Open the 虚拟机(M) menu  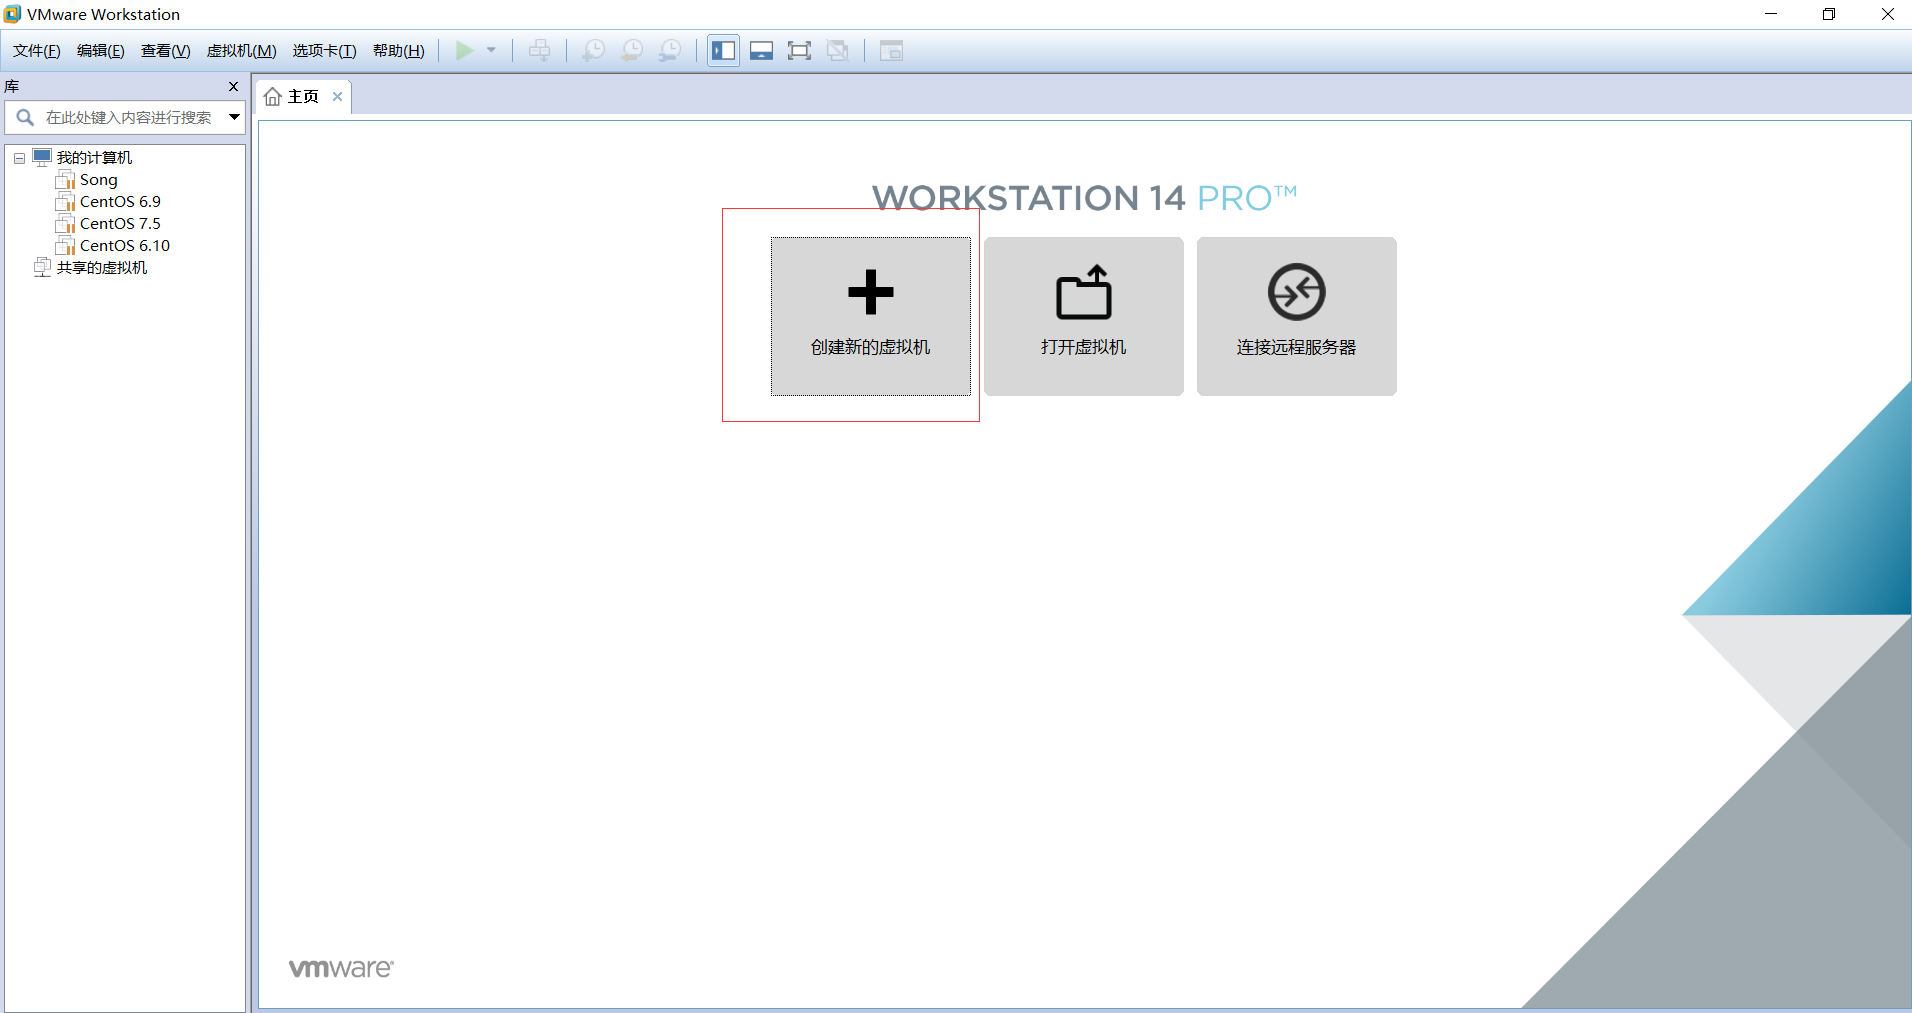242,51
